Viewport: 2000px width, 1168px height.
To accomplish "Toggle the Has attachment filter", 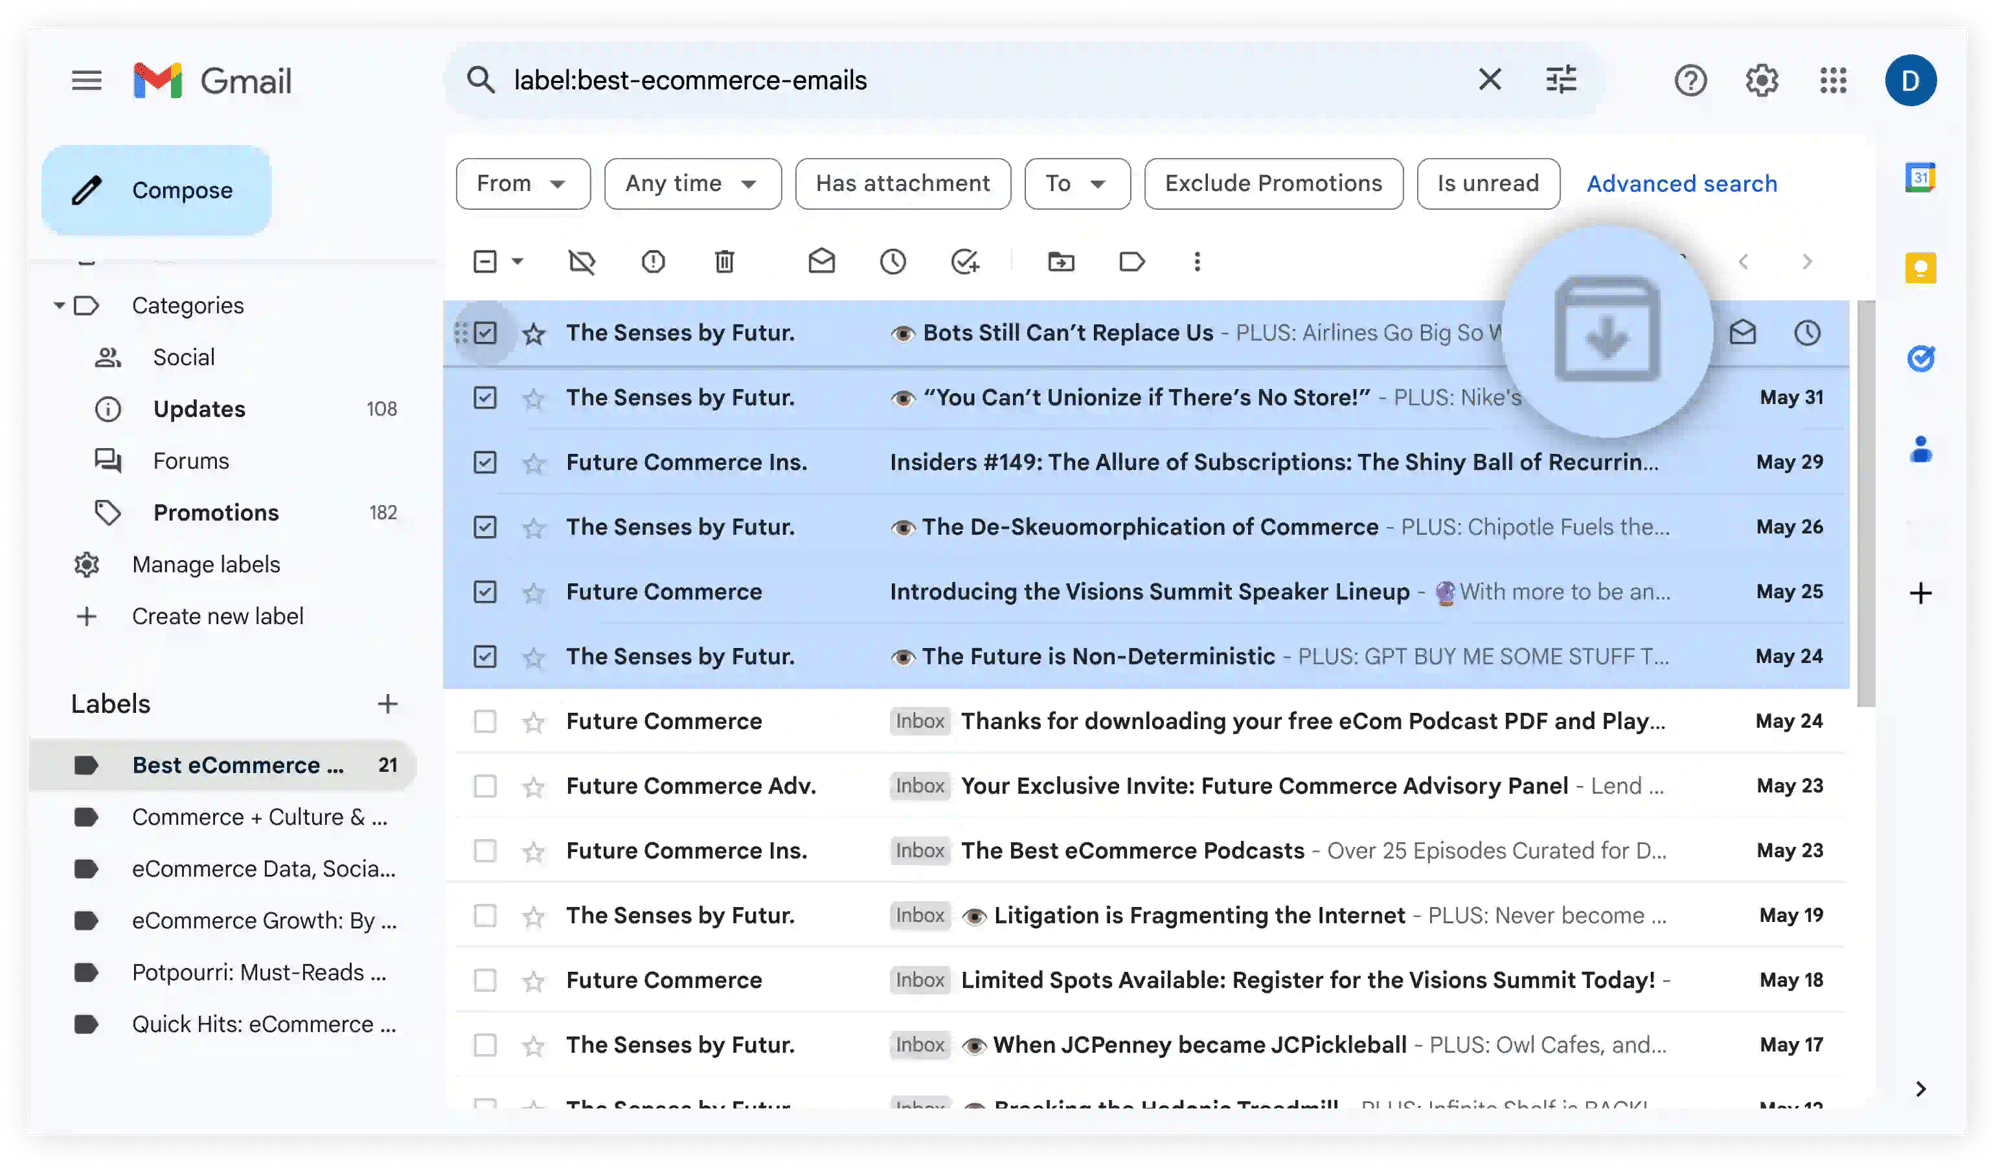I will click(x=903, y=184).
